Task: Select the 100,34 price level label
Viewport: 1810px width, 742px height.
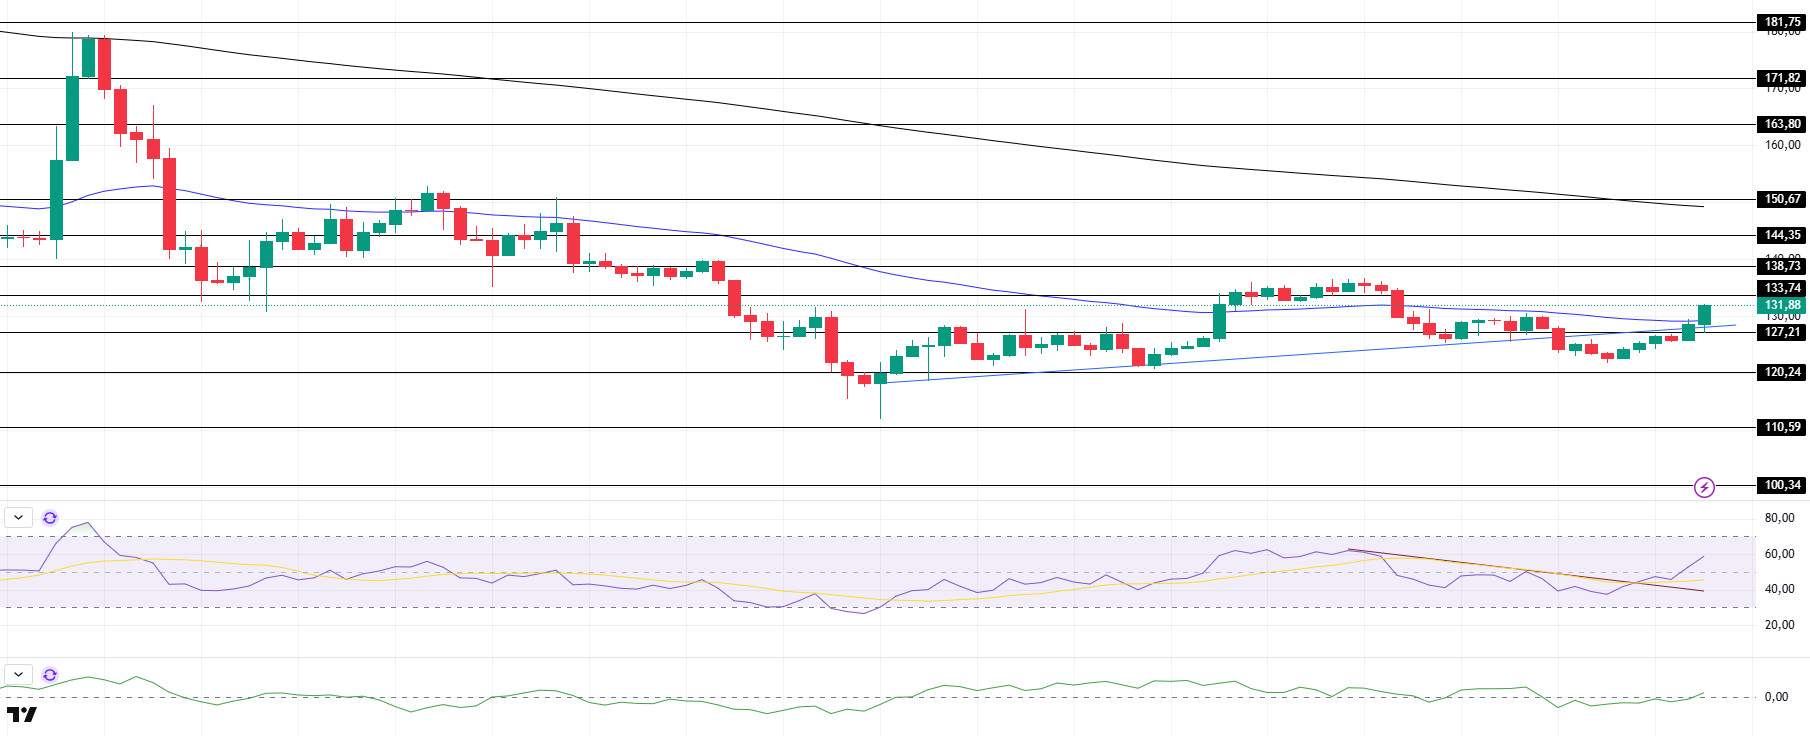Action: click(1782, 486)
